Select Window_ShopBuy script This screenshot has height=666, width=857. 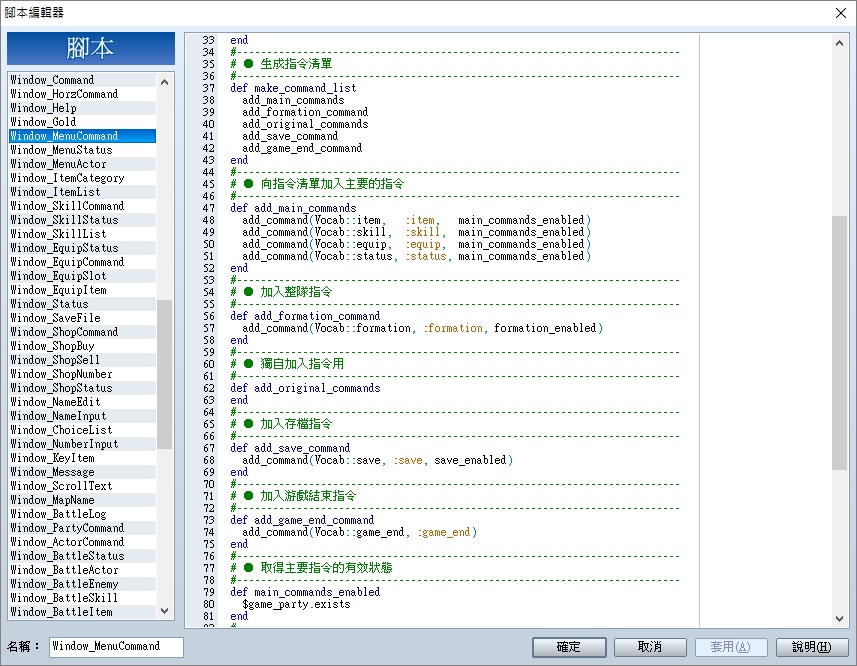[83, 346]
